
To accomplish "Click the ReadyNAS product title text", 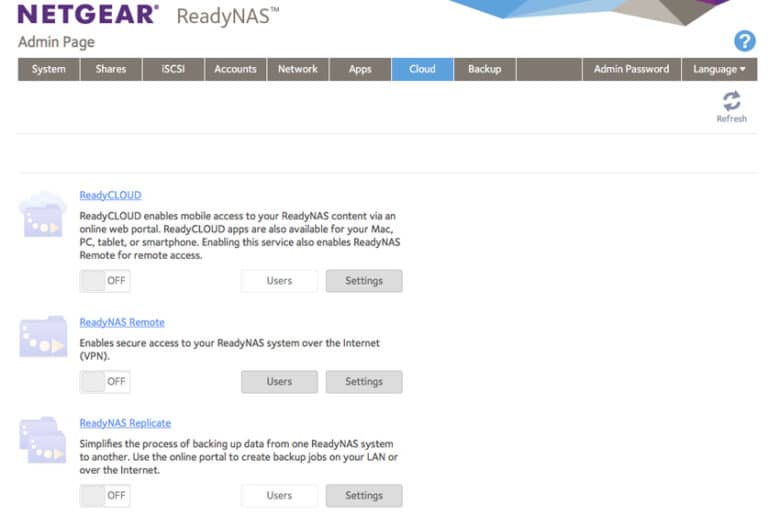I will coord(228,16).
